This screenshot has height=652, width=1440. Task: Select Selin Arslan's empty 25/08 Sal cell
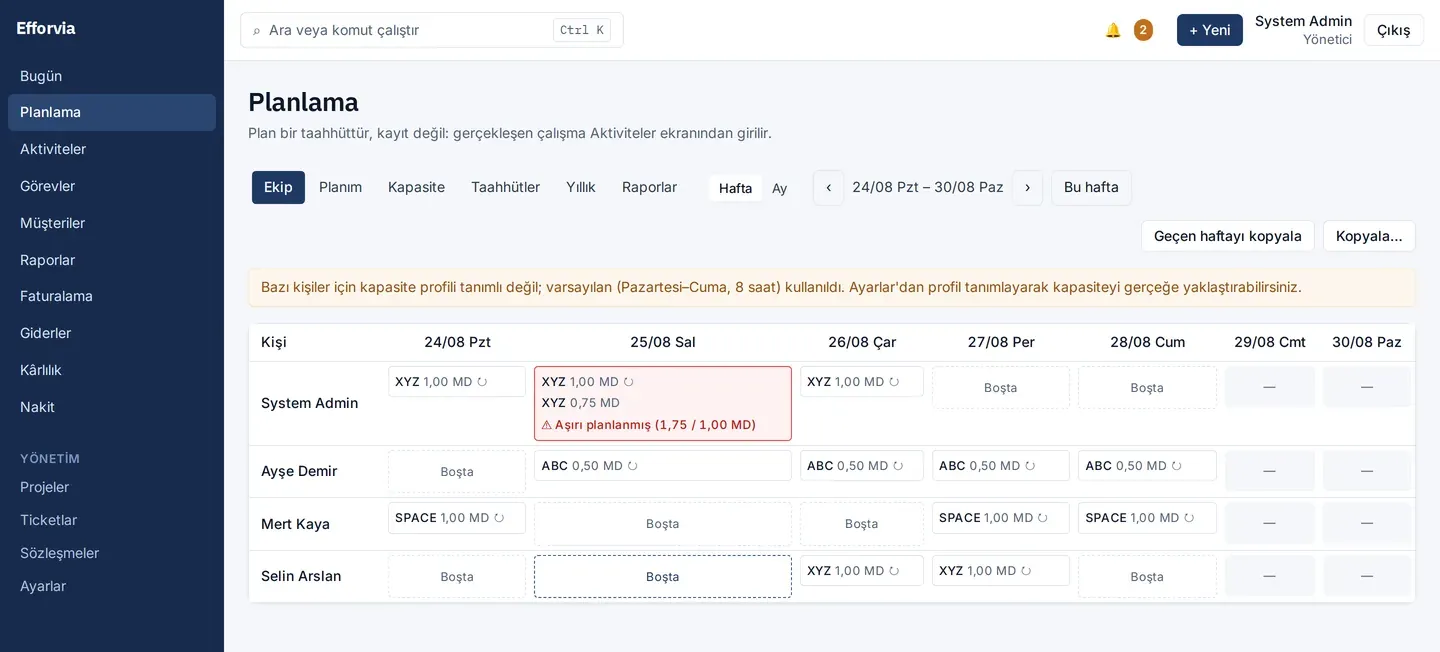point(663,577)
